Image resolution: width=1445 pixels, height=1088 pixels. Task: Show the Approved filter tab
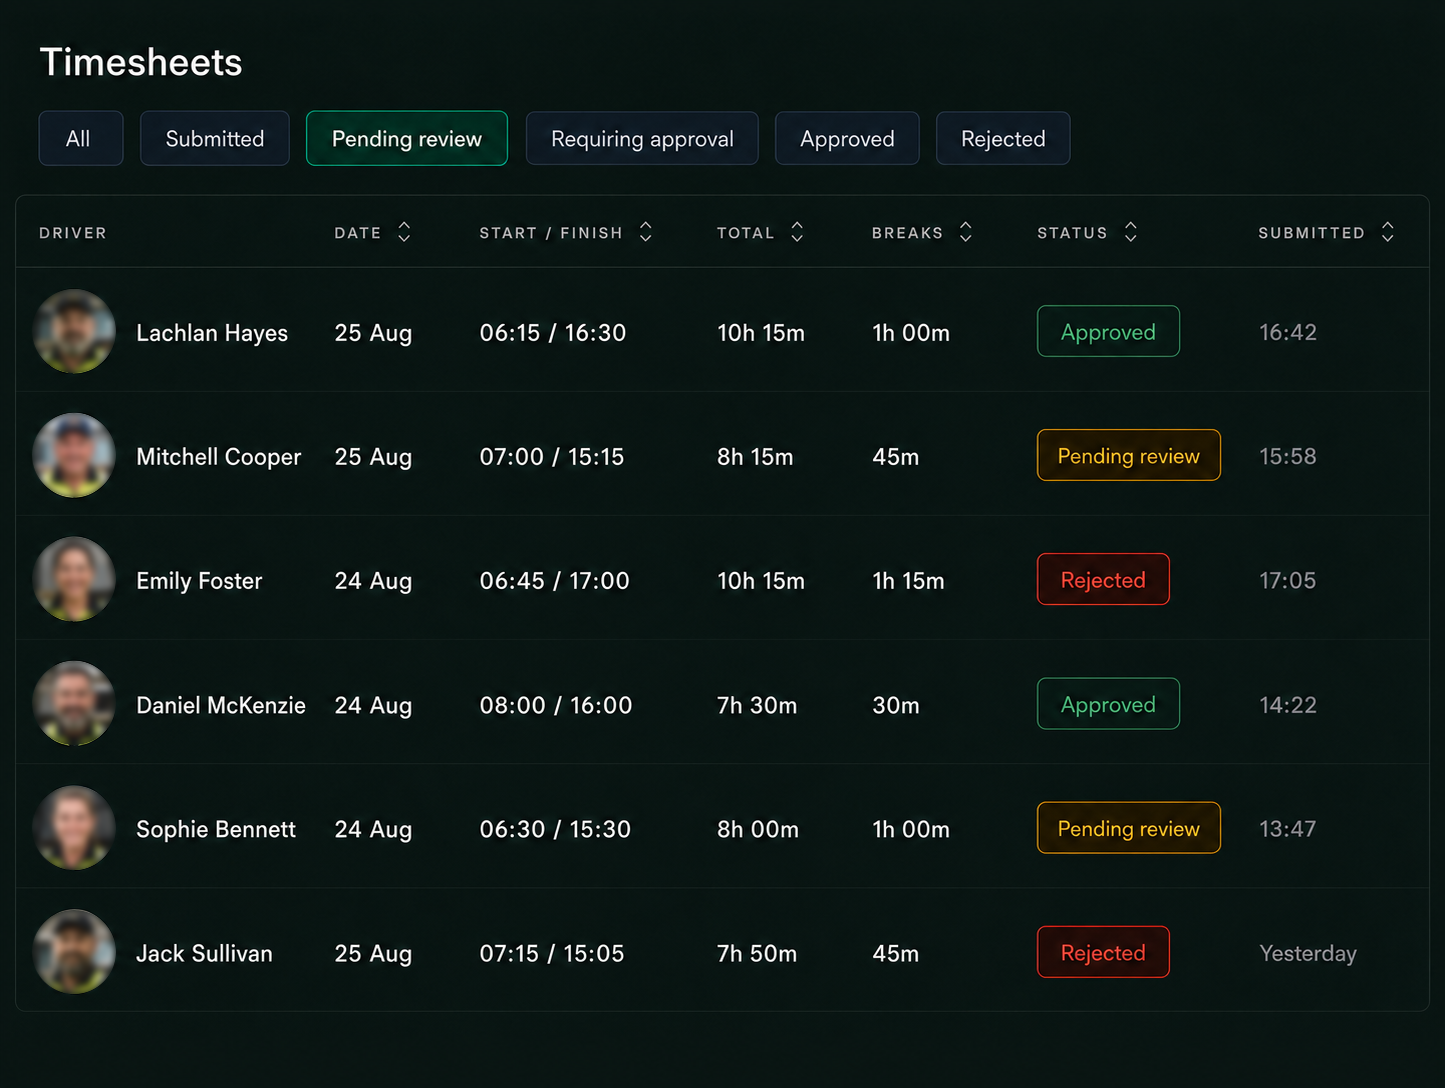[847, 138]
